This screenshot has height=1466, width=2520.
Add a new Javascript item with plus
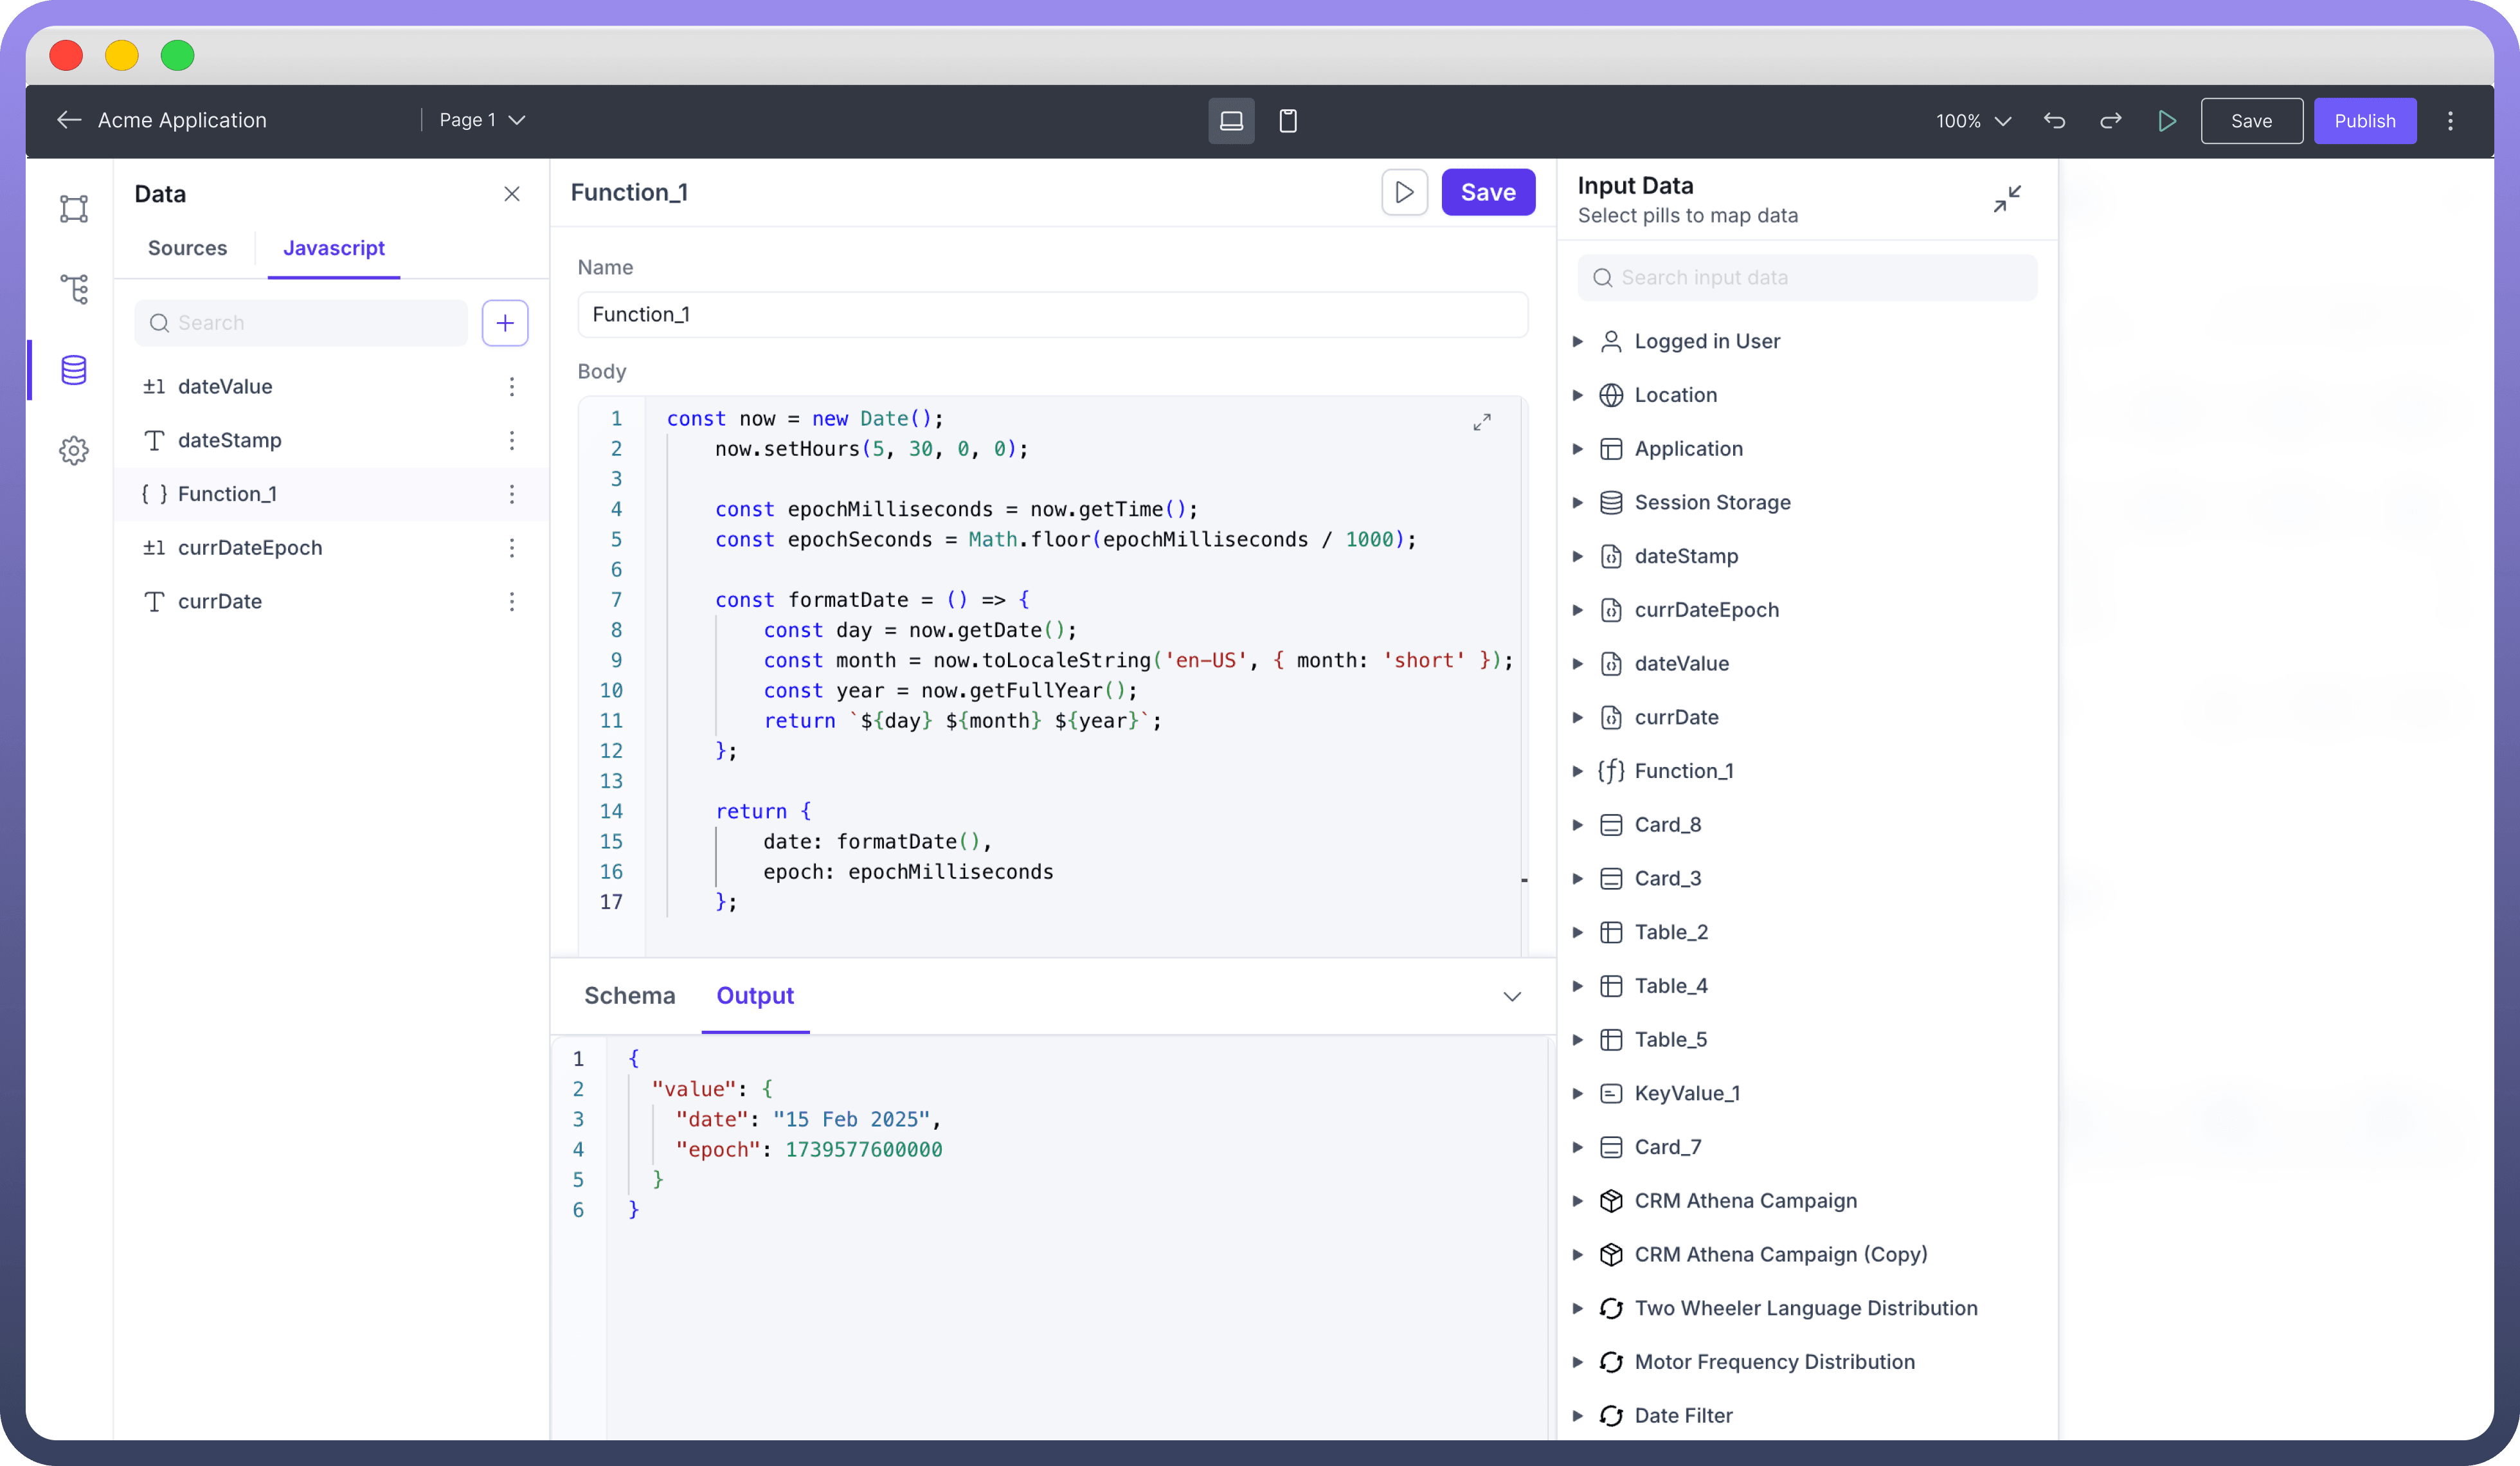pos(505,323)
